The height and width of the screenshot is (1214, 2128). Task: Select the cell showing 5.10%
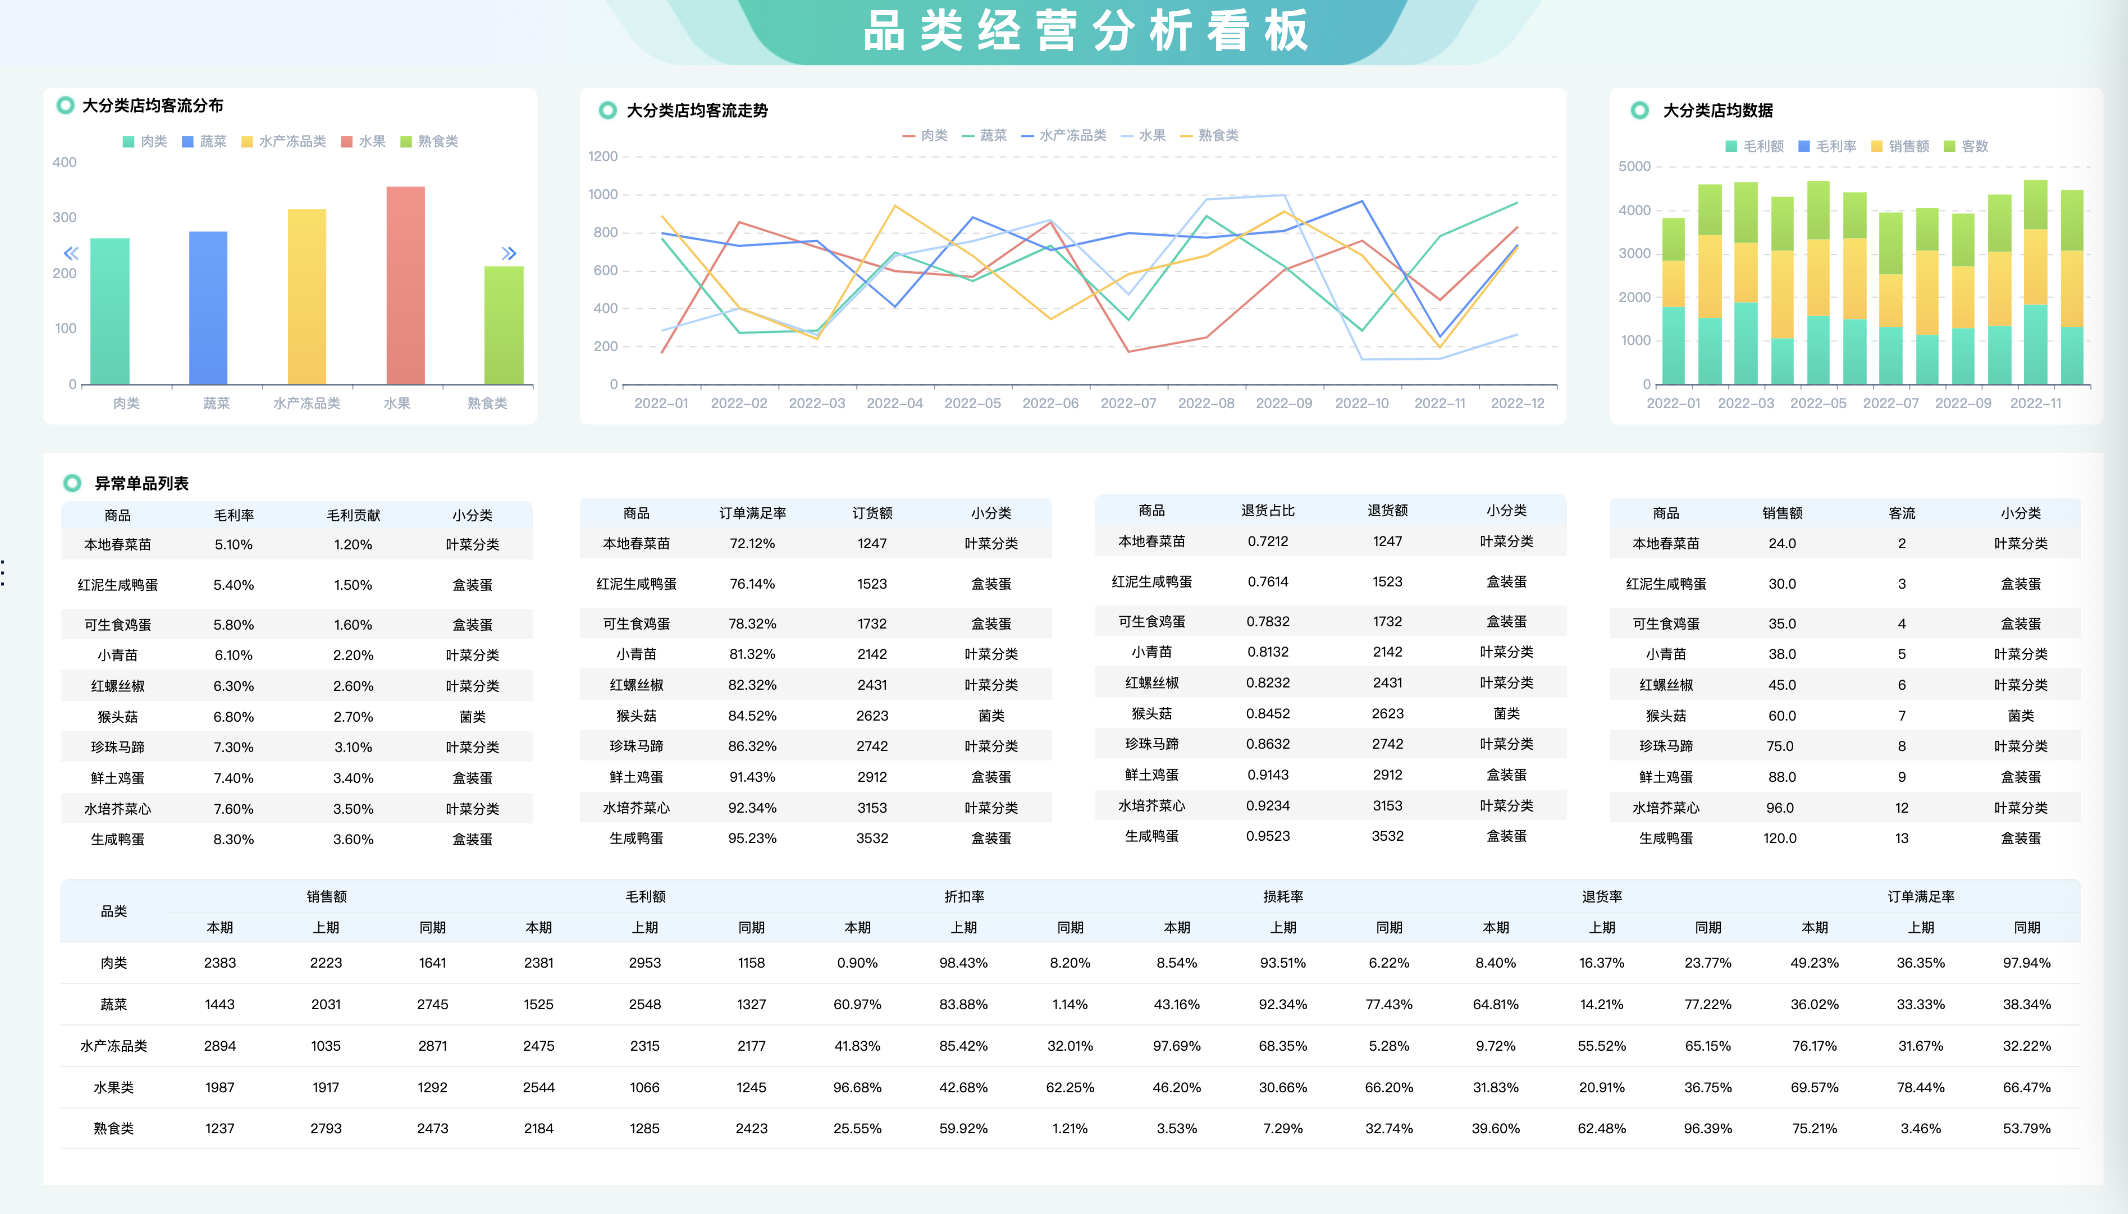234,545
